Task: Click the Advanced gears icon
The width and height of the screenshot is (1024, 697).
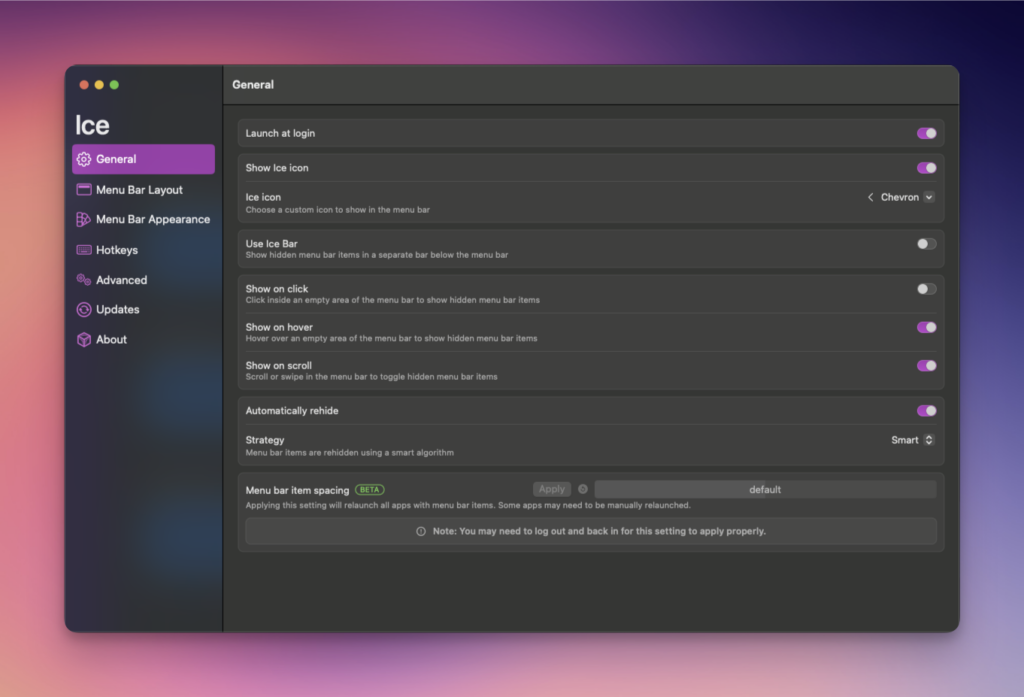Action: 84,280
